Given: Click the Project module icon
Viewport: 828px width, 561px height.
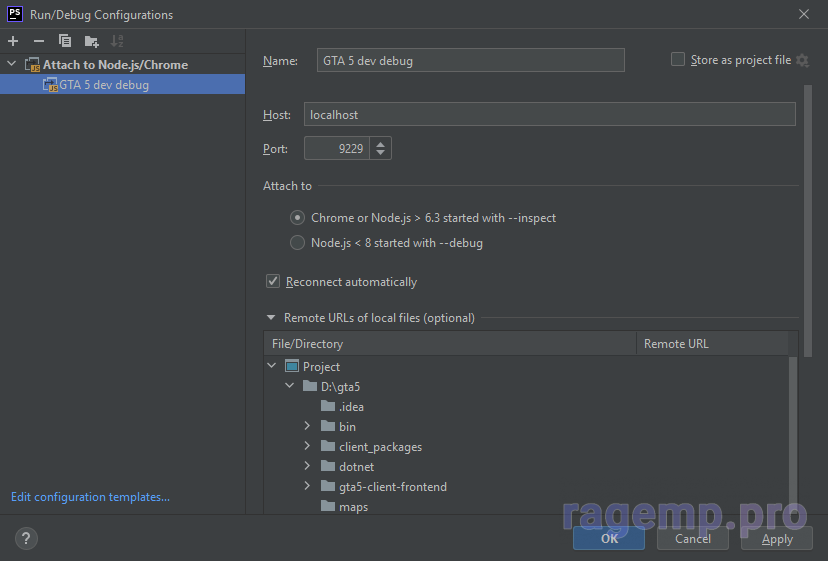Looking at the screenshot, I should tap(291, 366).
